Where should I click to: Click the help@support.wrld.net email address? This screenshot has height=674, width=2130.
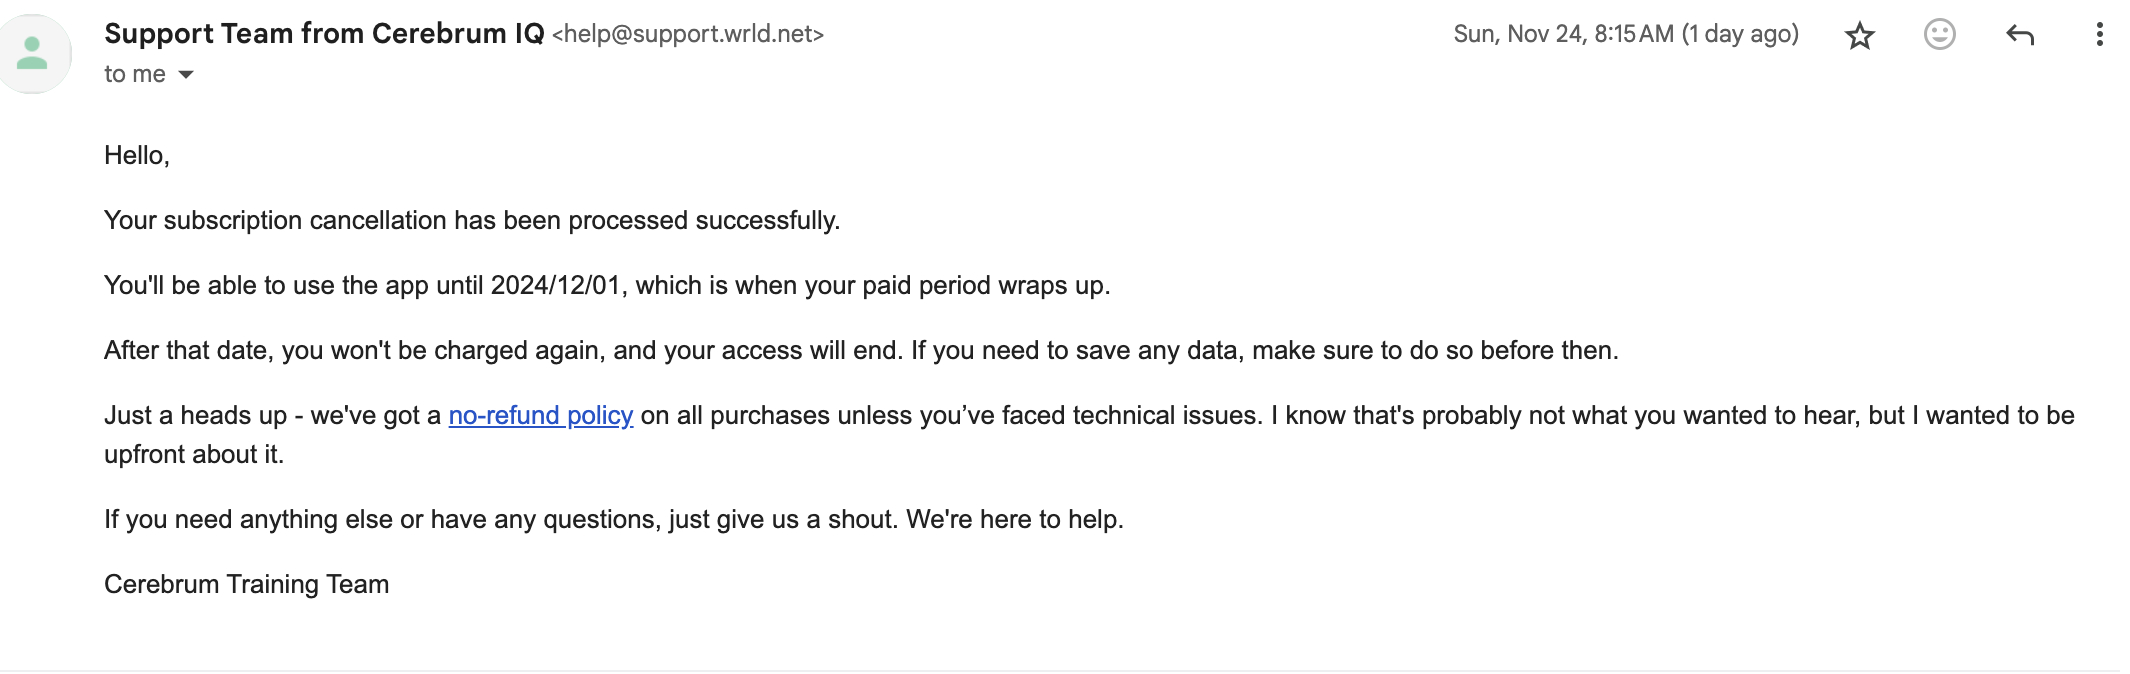tap(688, 34)
